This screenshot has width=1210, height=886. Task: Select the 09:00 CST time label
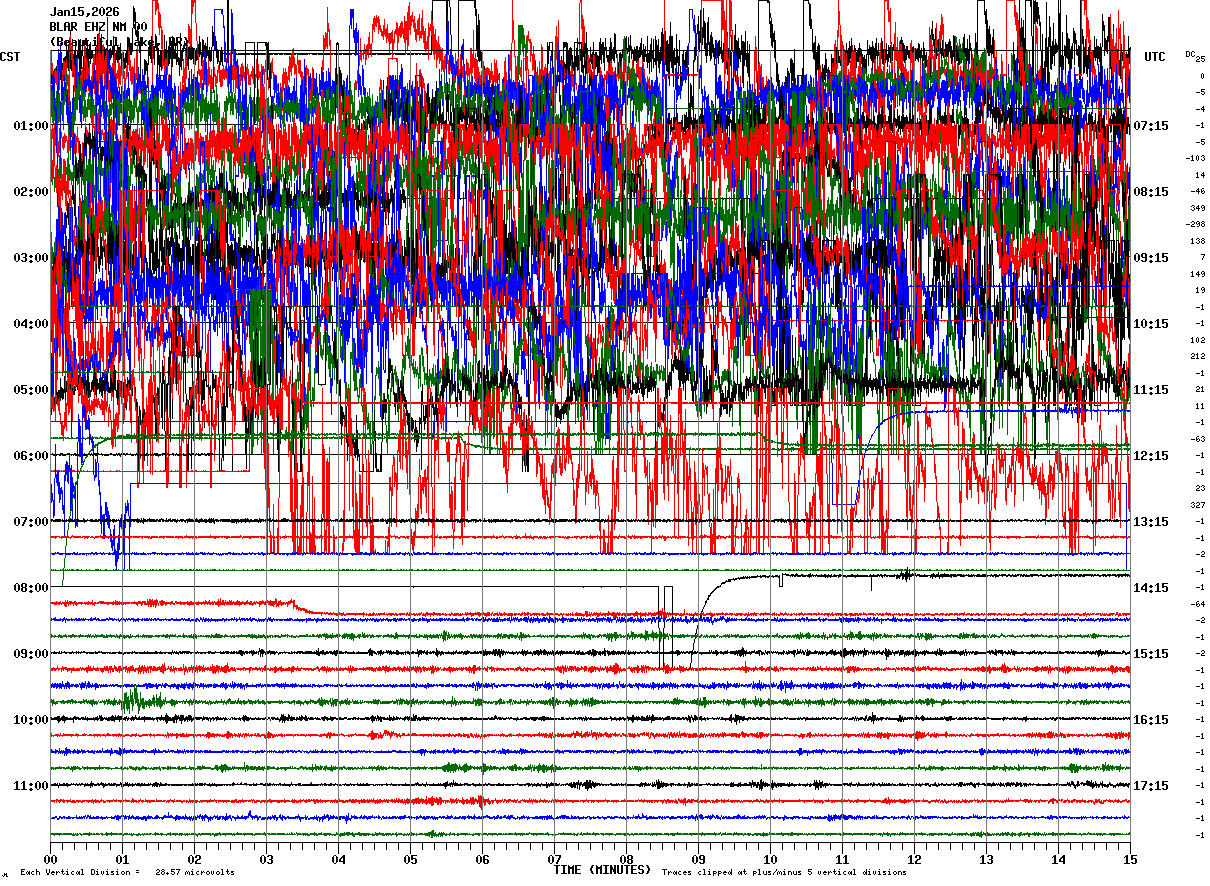point(32,654)
